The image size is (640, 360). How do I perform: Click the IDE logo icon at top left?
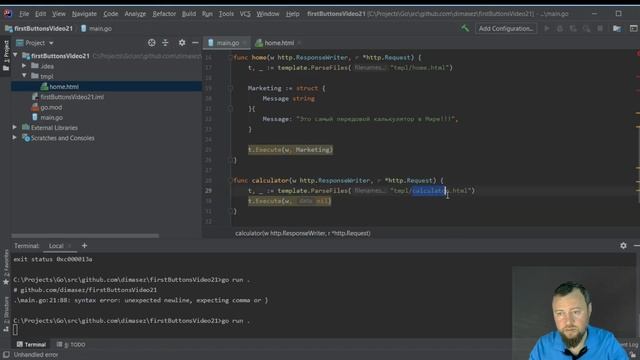(x=7, y=13)
